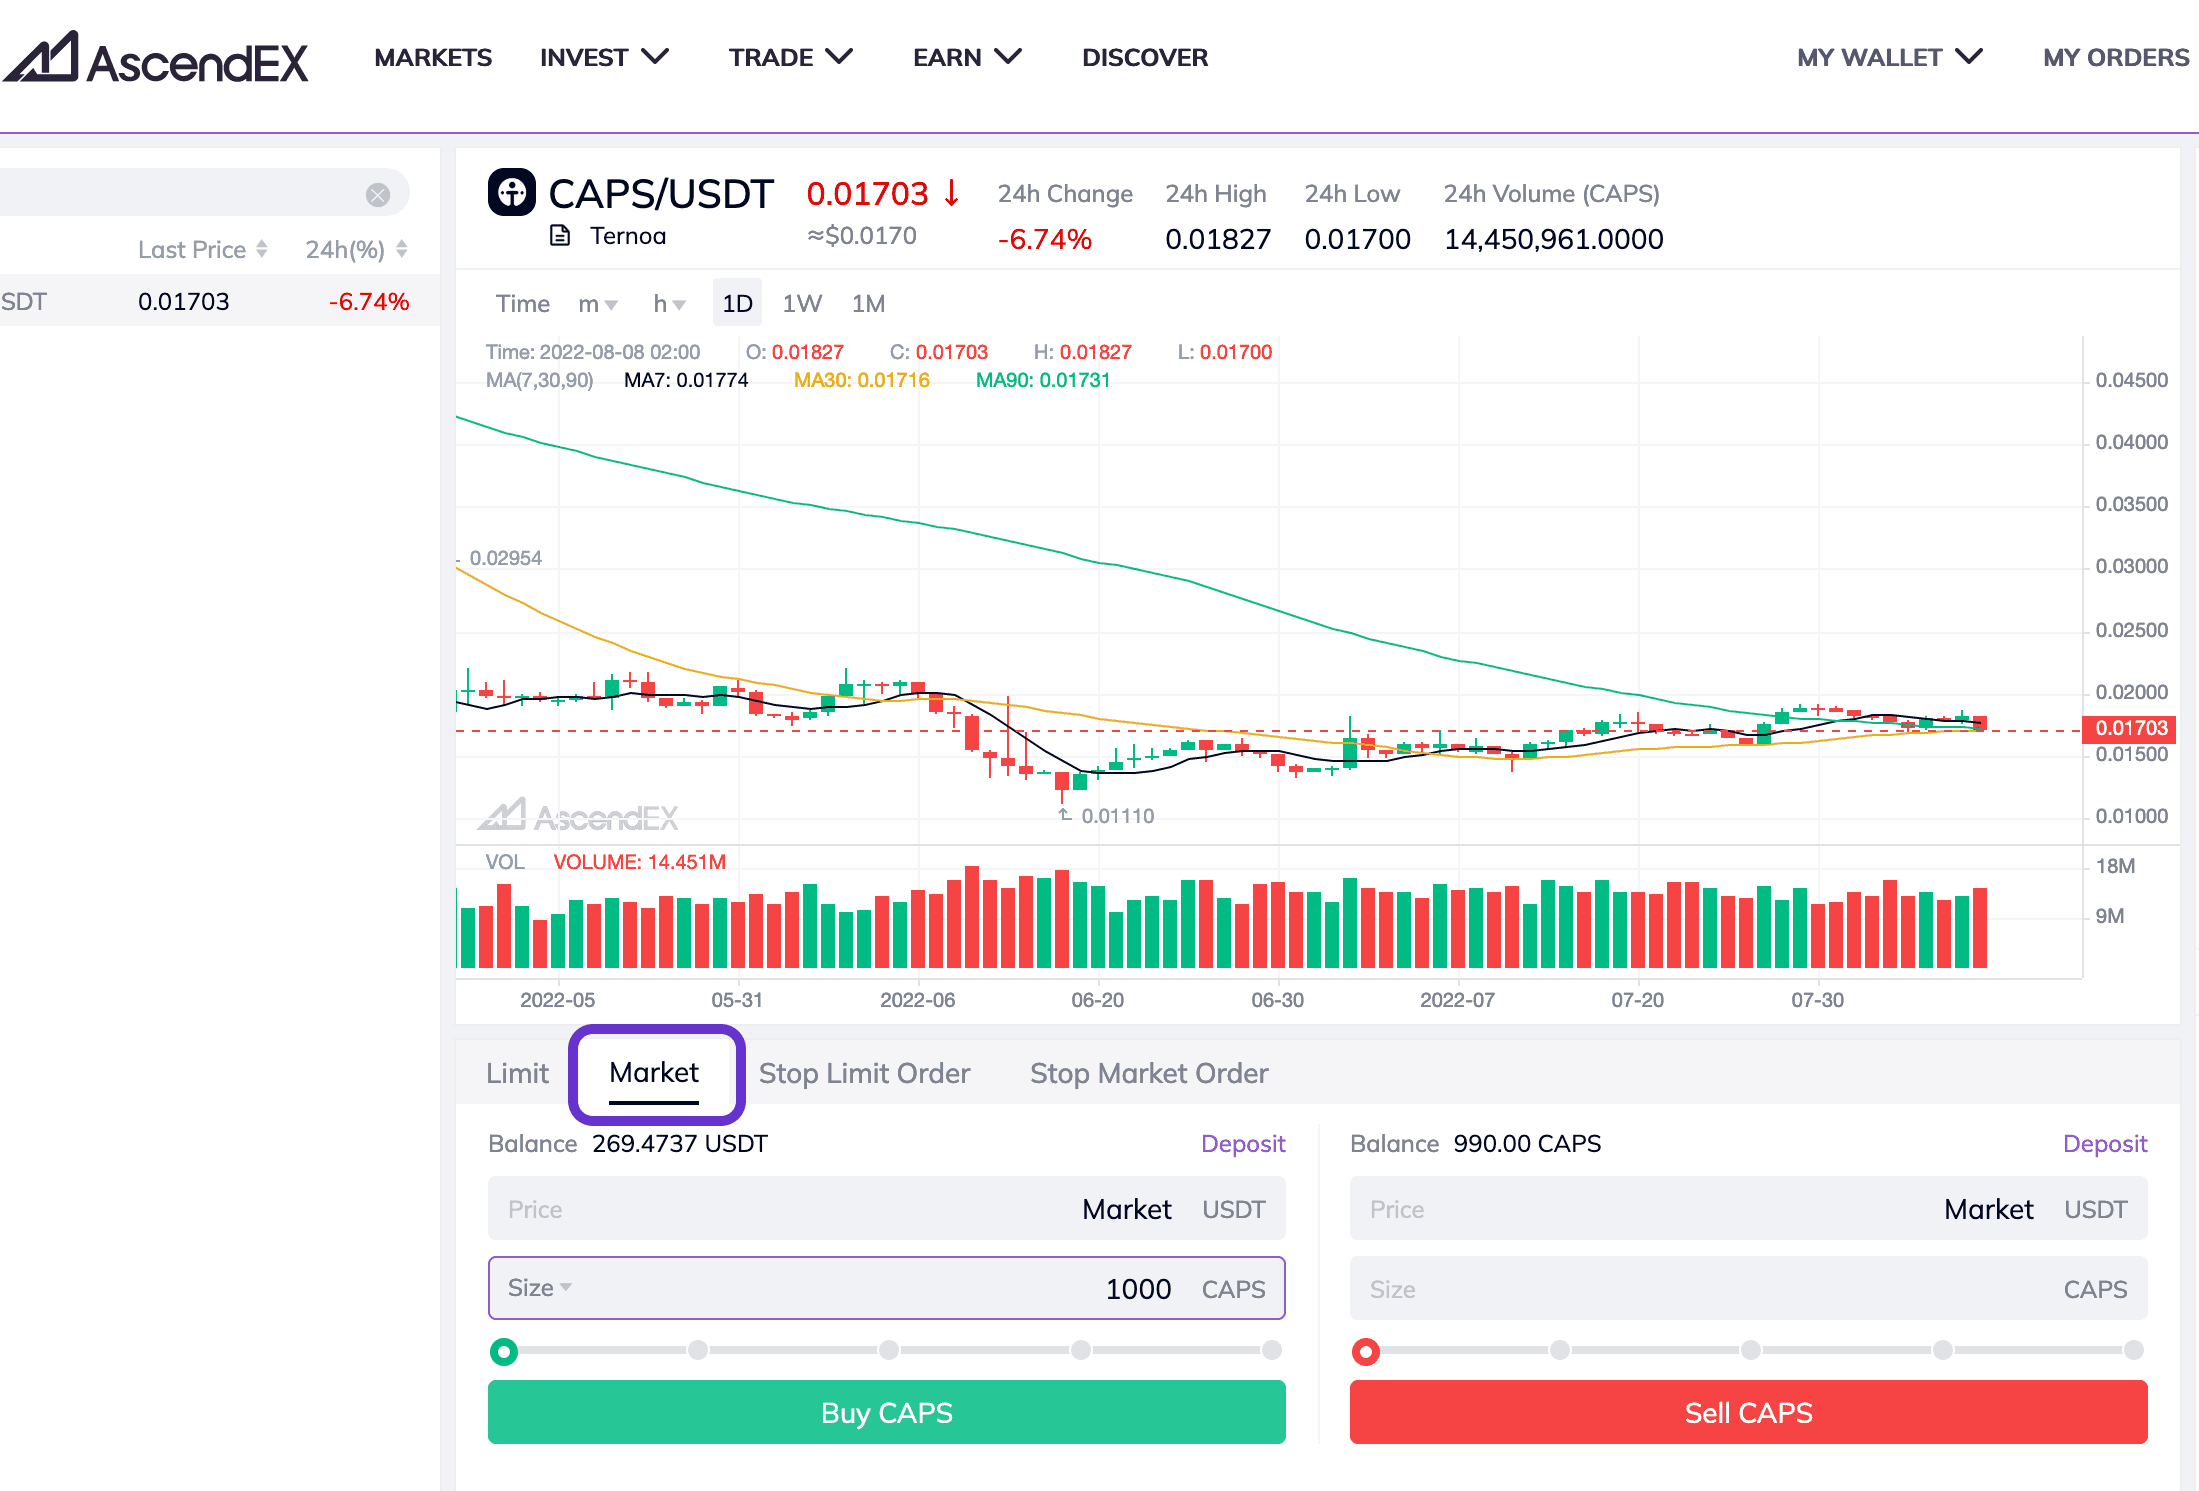Click the sell Size input field
Viewport: 2199px width, 1491px height.
[1748, 1288]
